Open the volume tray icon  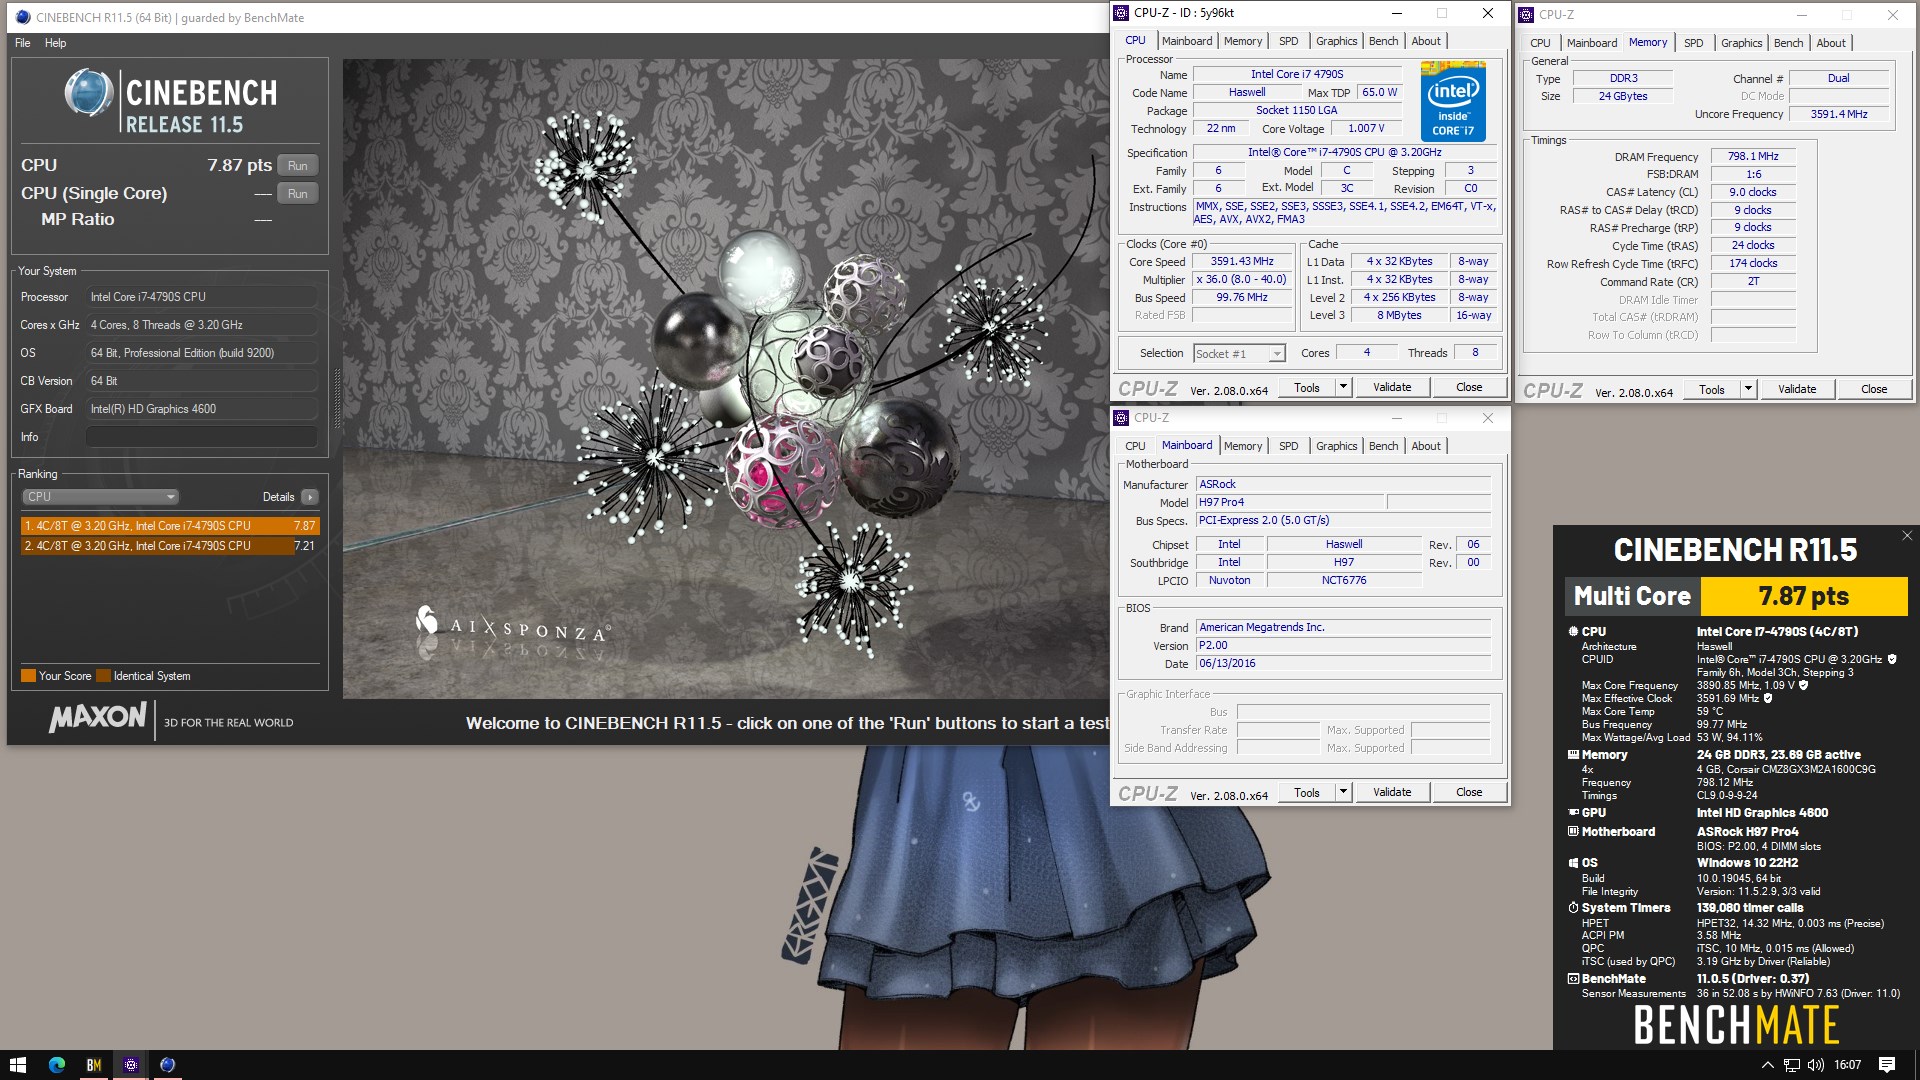click(1816, 1065)
